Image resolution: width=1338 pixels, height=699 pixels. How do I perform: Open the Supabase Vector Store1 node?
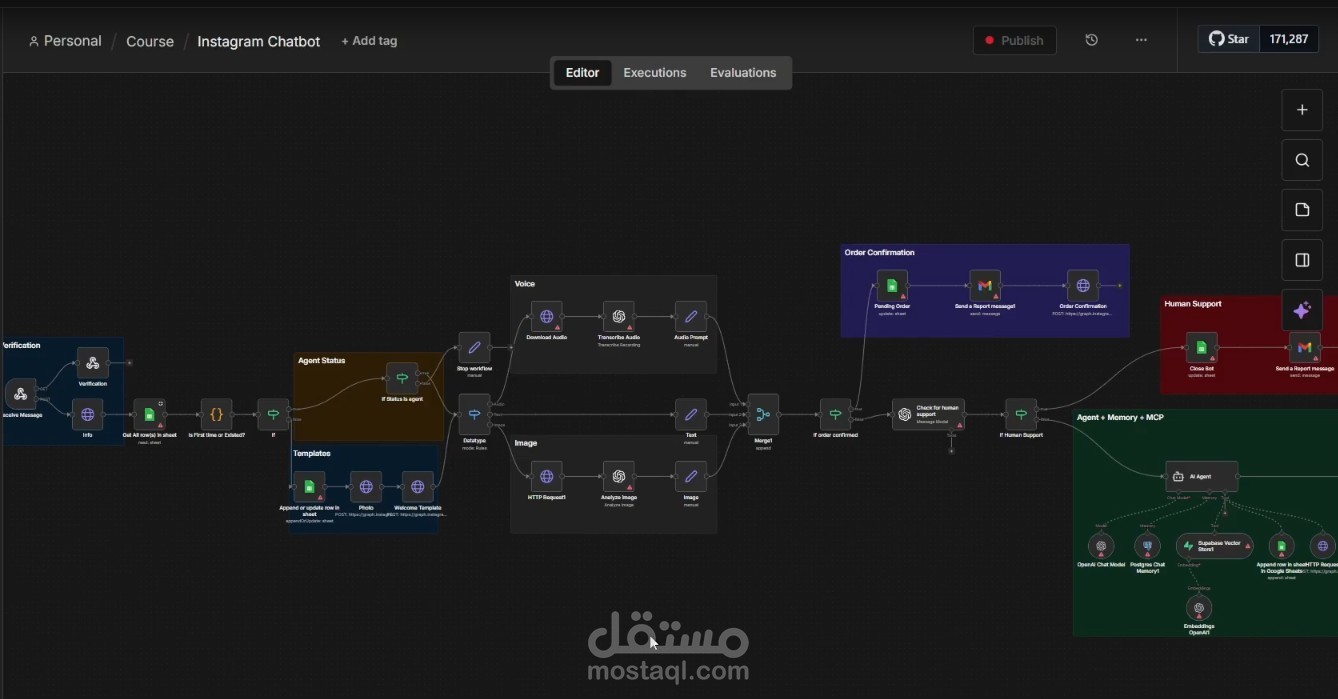(1214, 546)
